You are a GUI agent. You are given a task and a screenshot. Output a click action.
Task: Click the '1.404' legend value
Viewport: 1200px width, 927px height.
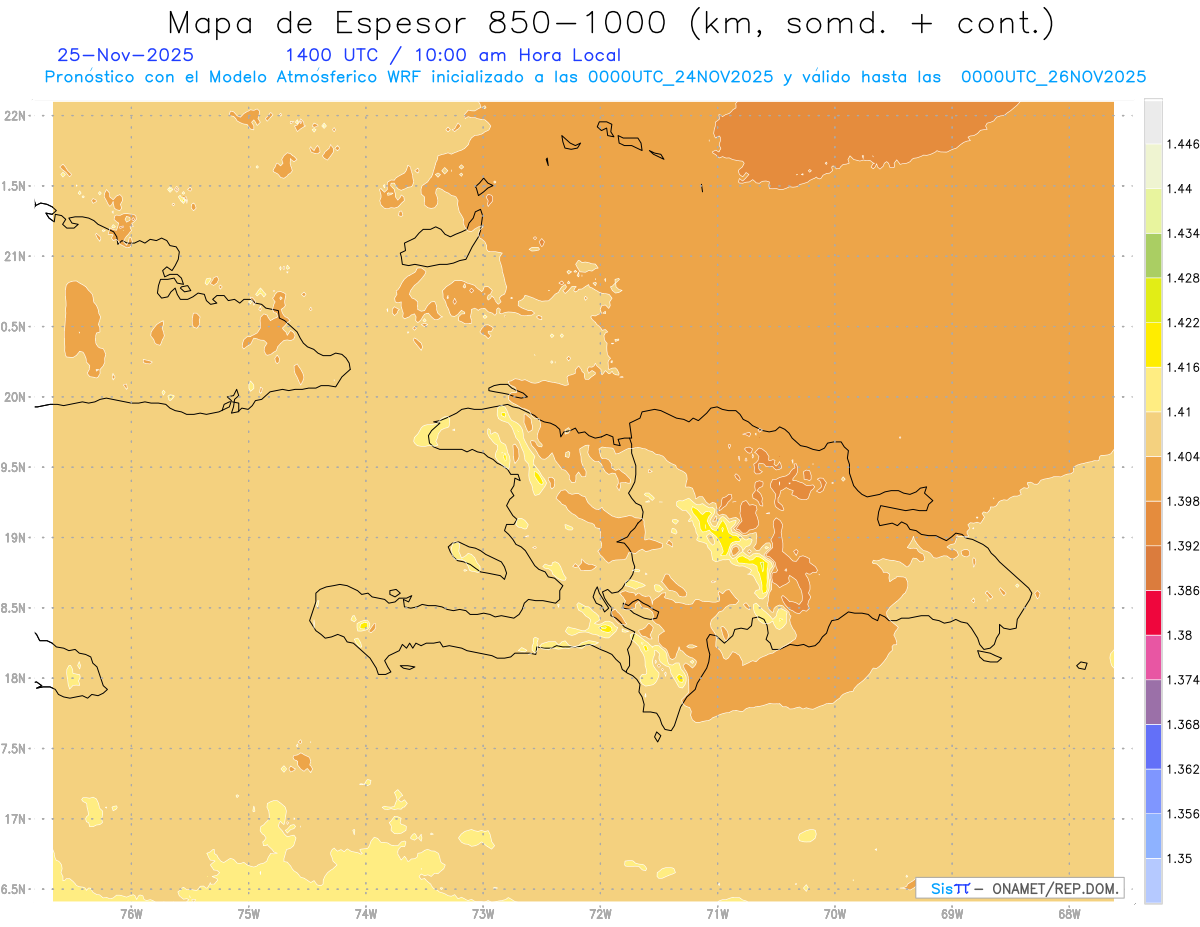tap(1183, 456)
